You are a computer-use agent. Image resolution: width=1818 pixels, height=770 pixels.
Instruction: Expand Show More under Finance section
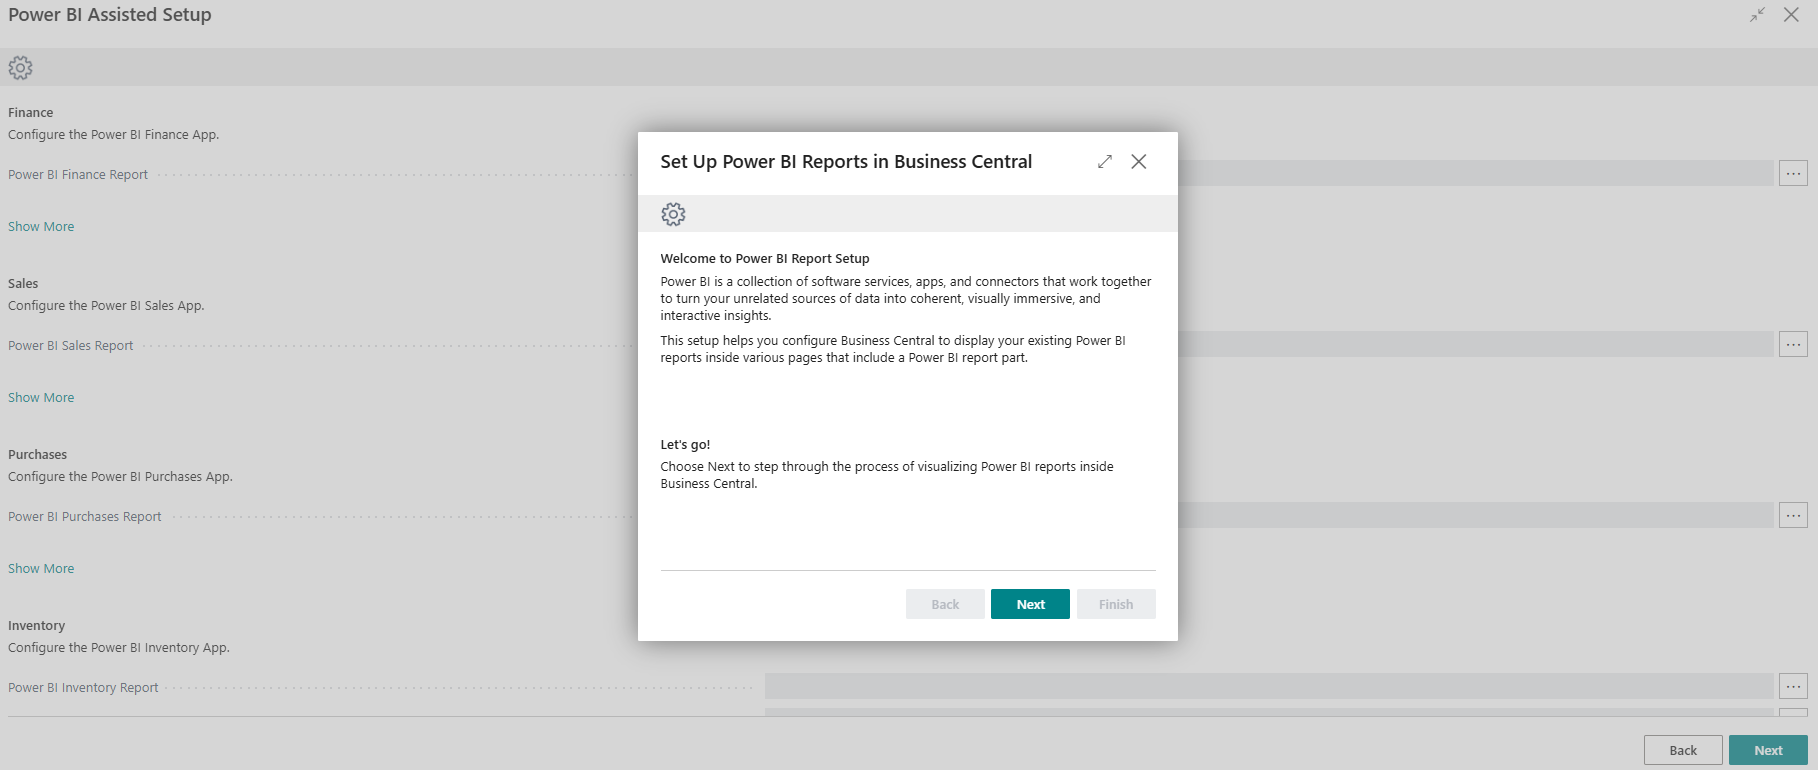(x=41, y=227)
